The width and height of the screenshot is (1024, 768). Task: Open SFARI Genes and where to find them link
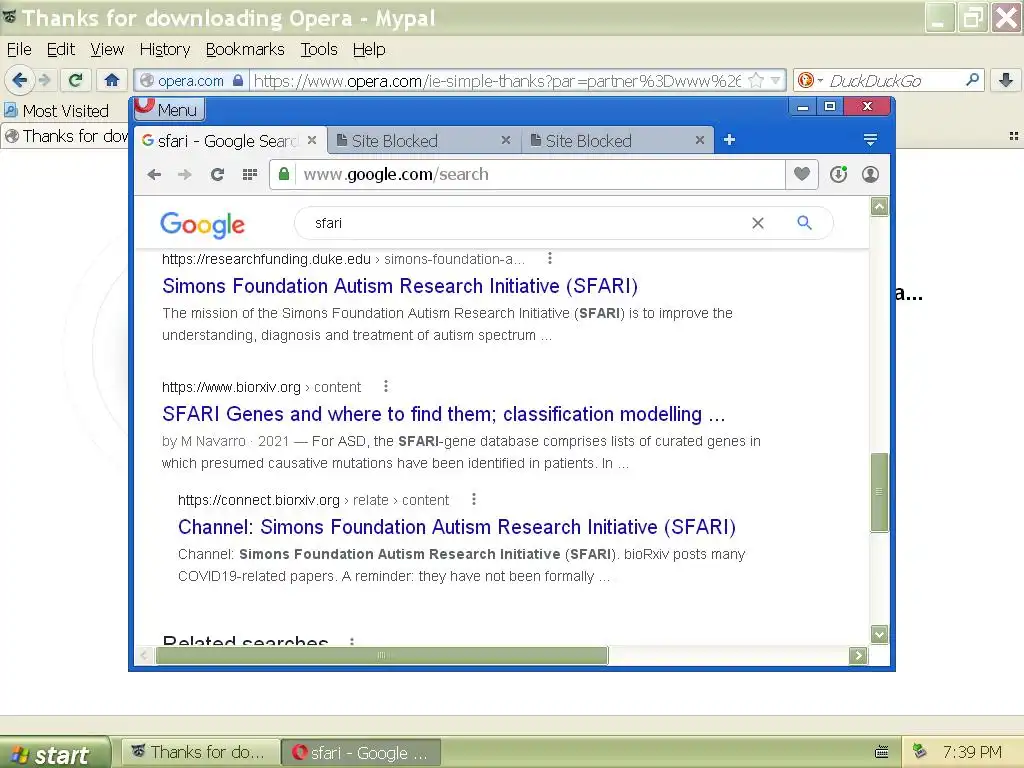pyautogui.click(x=443, y=414)
